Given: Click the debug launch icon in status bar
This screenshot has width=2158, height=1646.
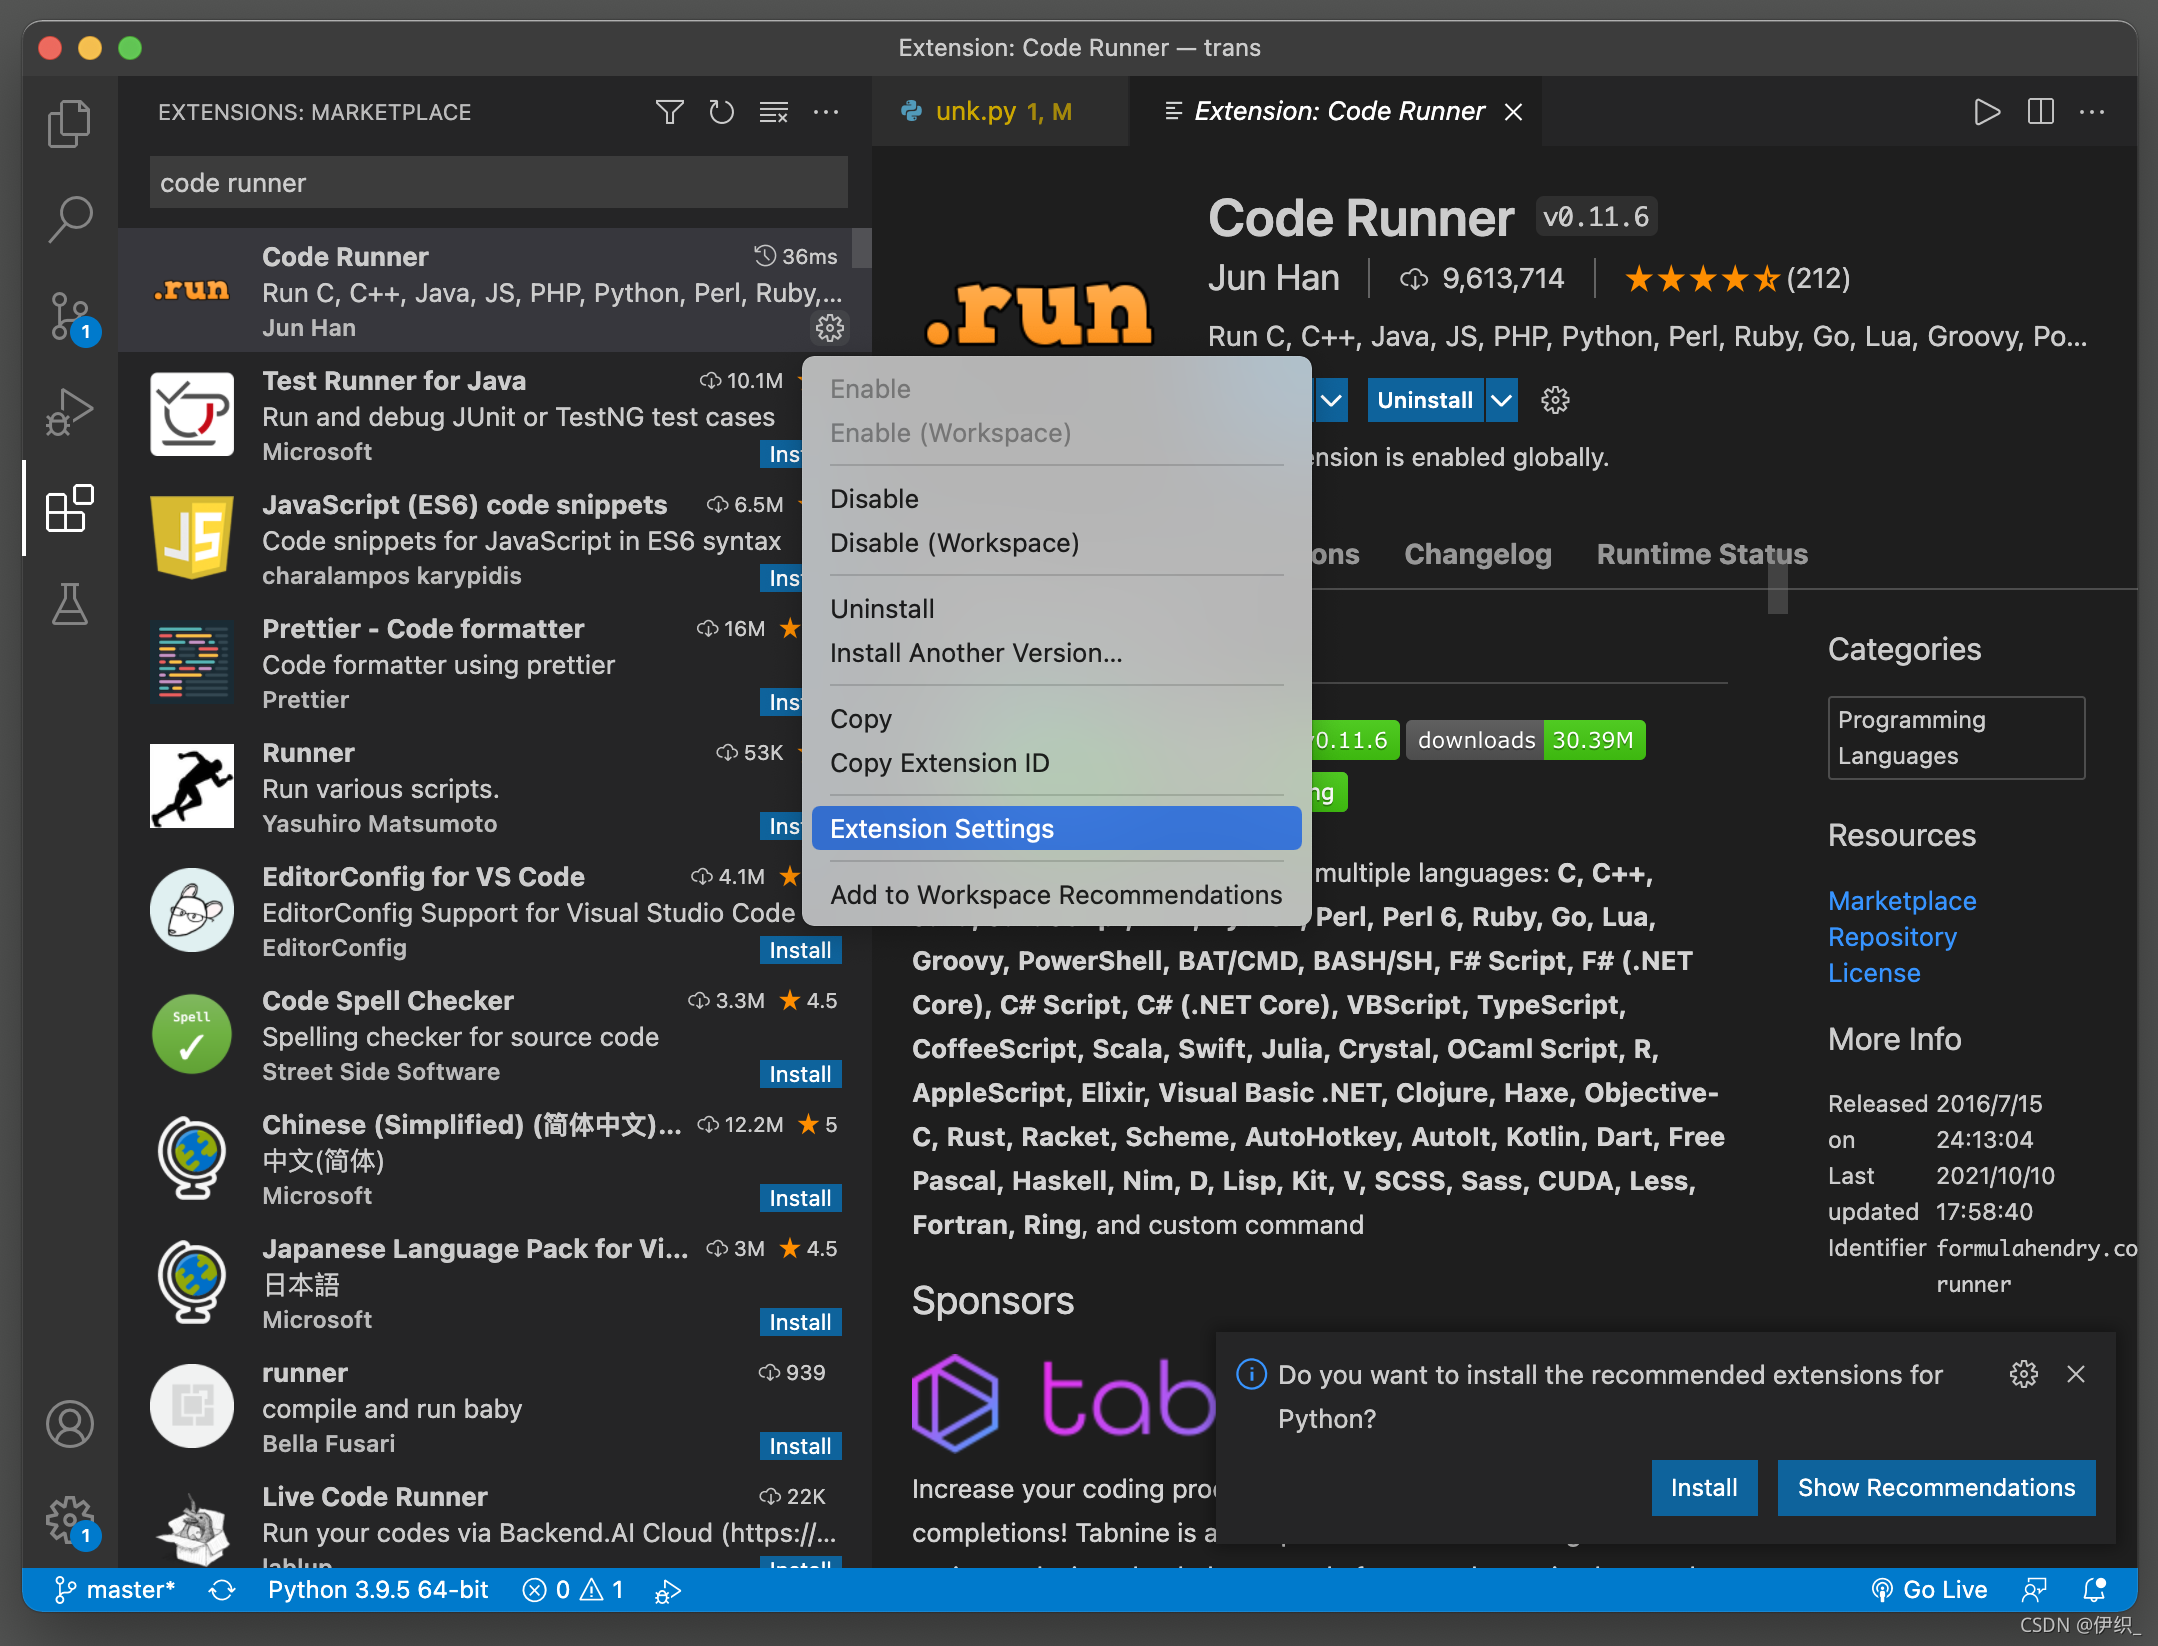Looking at the screenshot, I should 668,1590.
